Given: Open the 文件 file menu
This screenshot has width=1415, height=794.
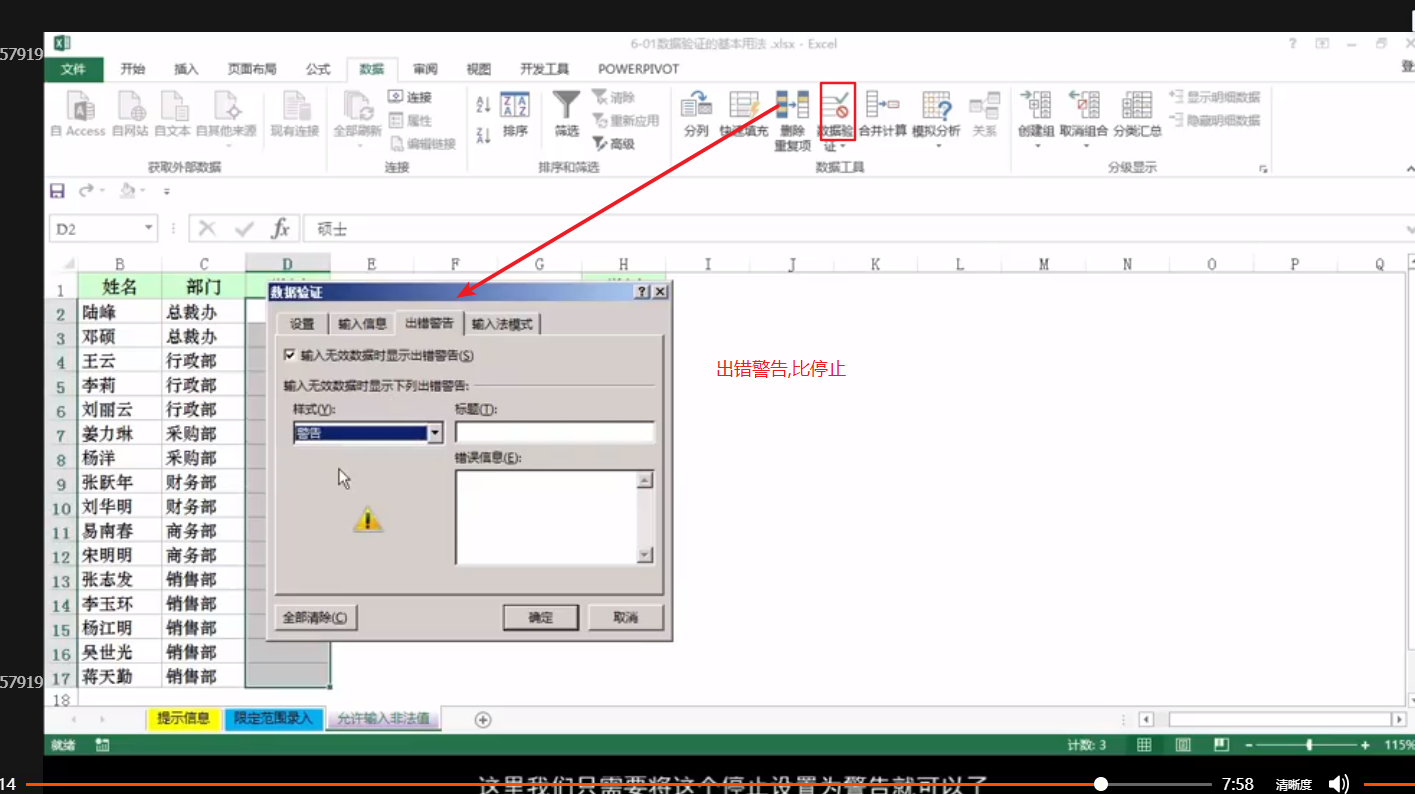Looking at the screenshot, I should point(73,69).
